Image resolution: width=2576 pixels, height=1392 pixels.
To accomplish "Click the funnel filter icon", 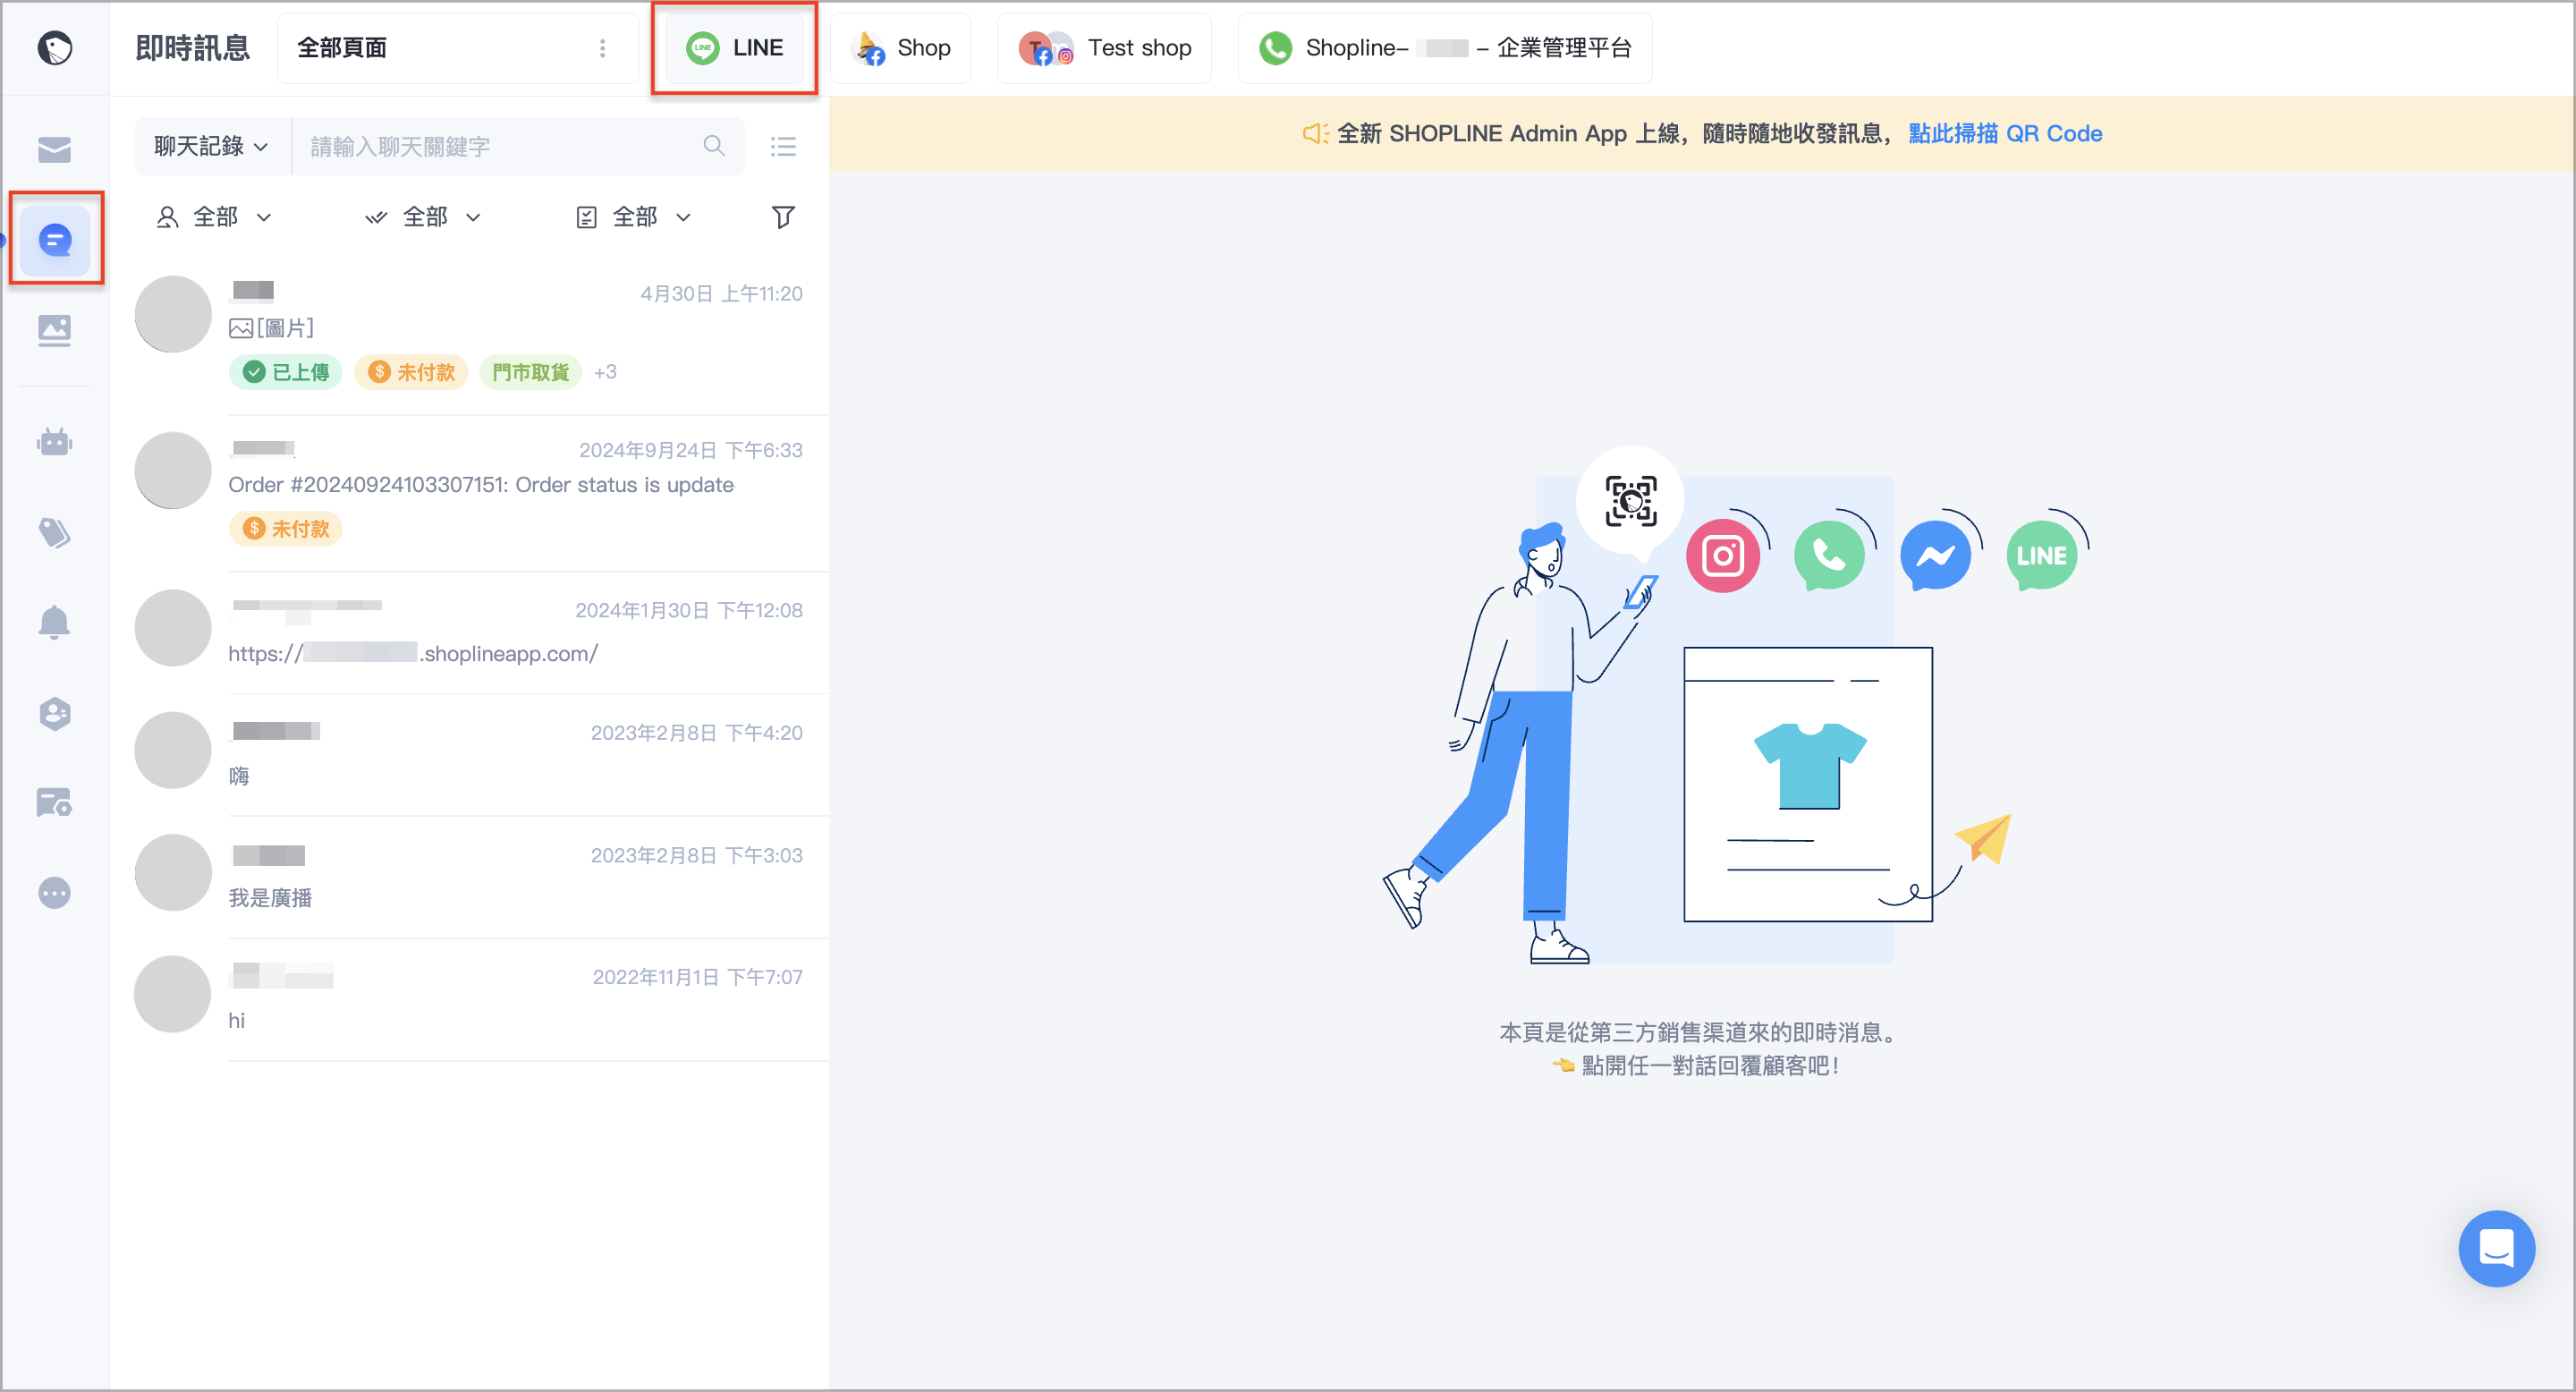I will [783, 217].
